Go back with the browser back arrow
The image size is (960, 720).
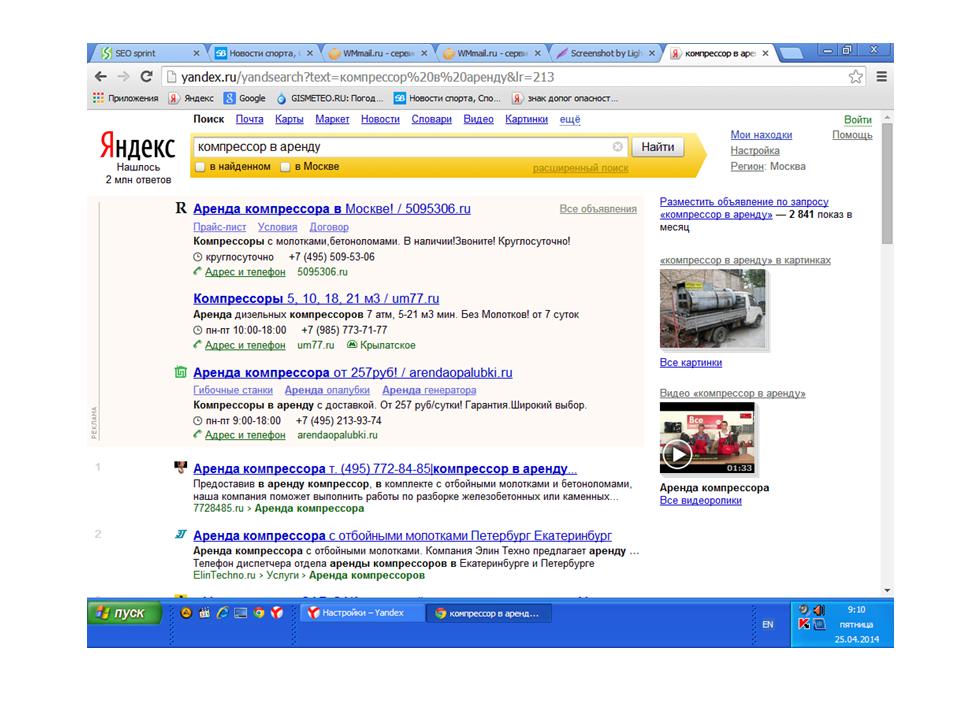click(x=101, y=77)
